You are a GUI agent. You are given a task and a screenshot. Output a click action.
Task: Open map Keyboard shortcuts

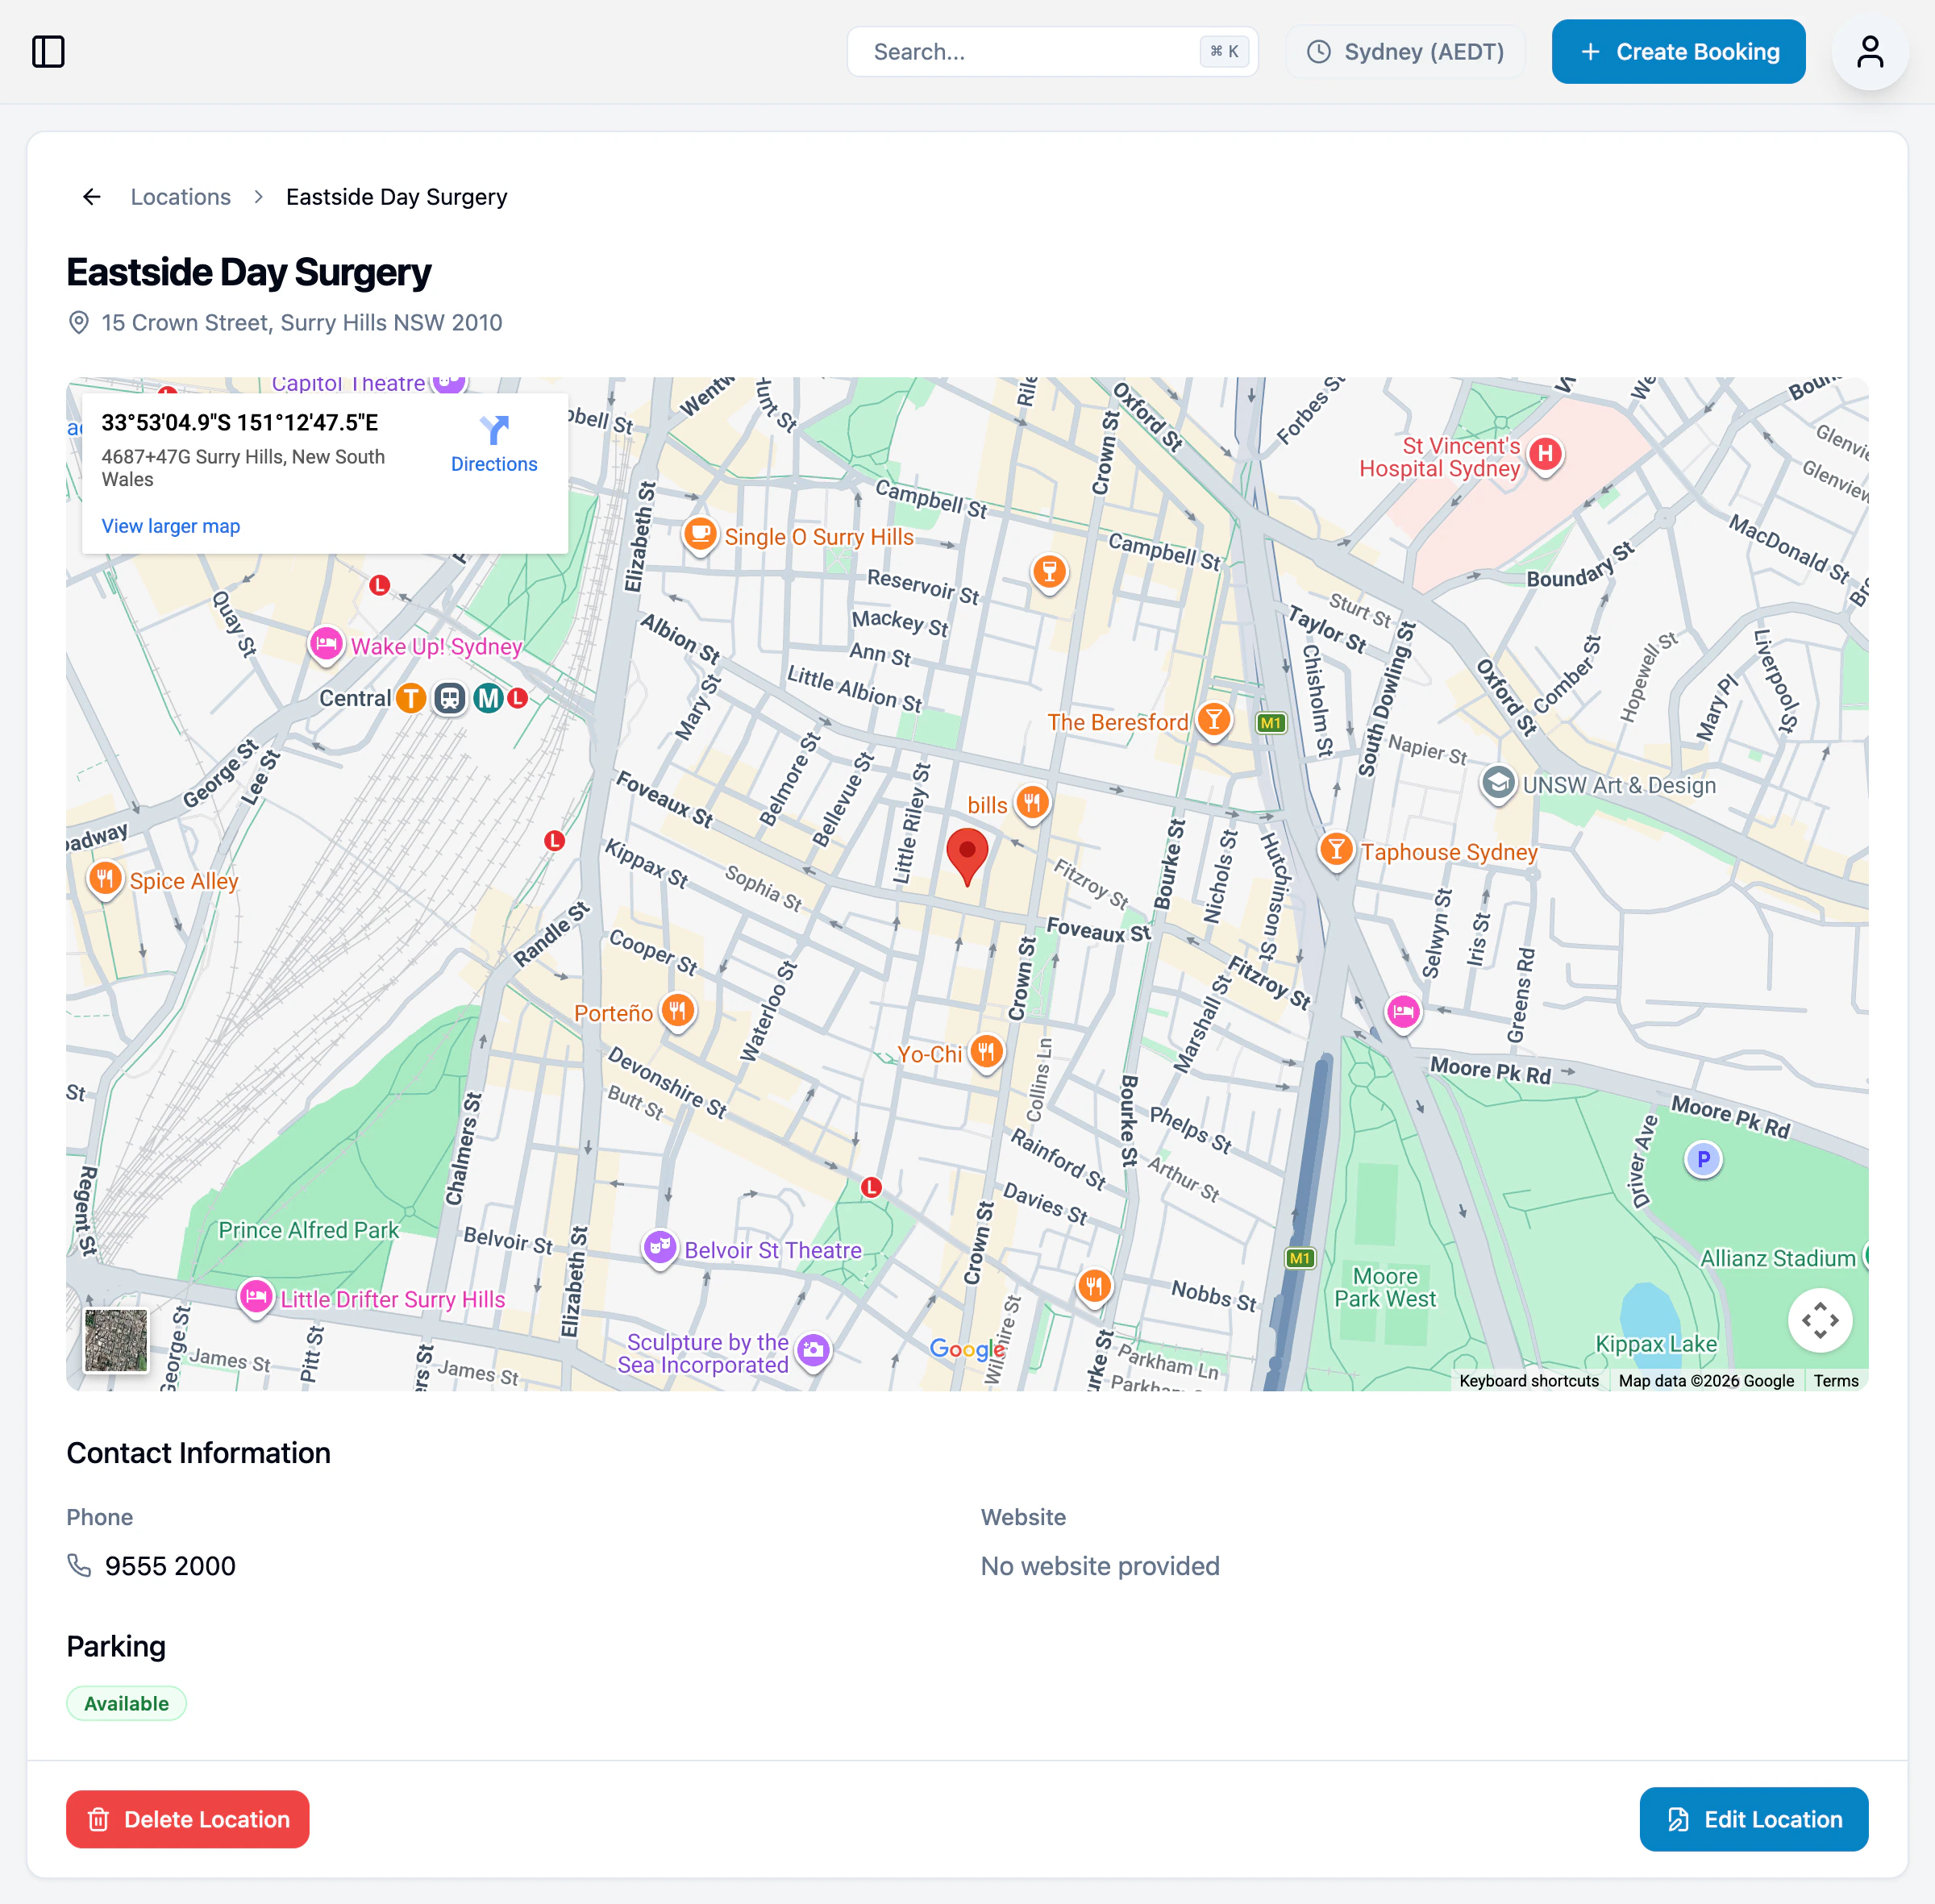[1528, 1381]
